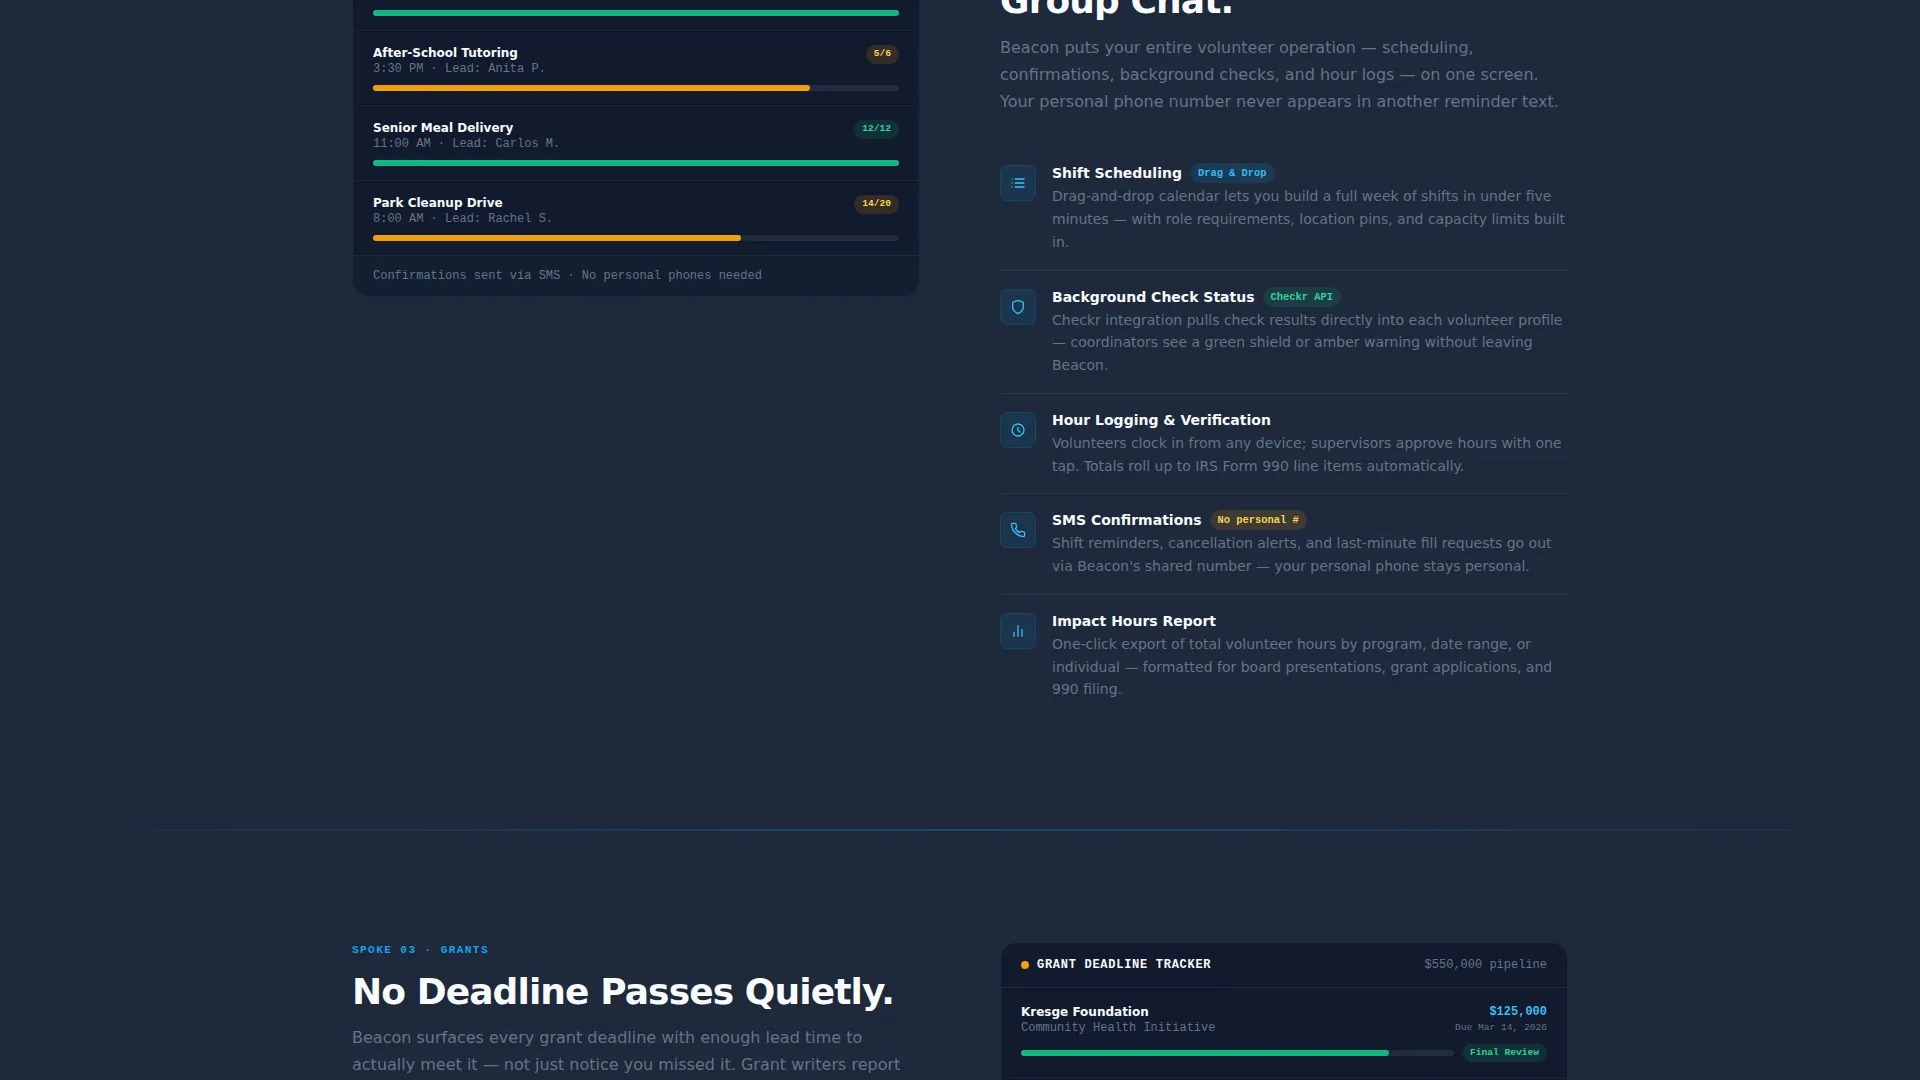The height and width of the screenshot is (1080, 1920).
Task: Click the Senior Meal Delivery progress bar
Action: pyautogui.click(x=636, y=163)
